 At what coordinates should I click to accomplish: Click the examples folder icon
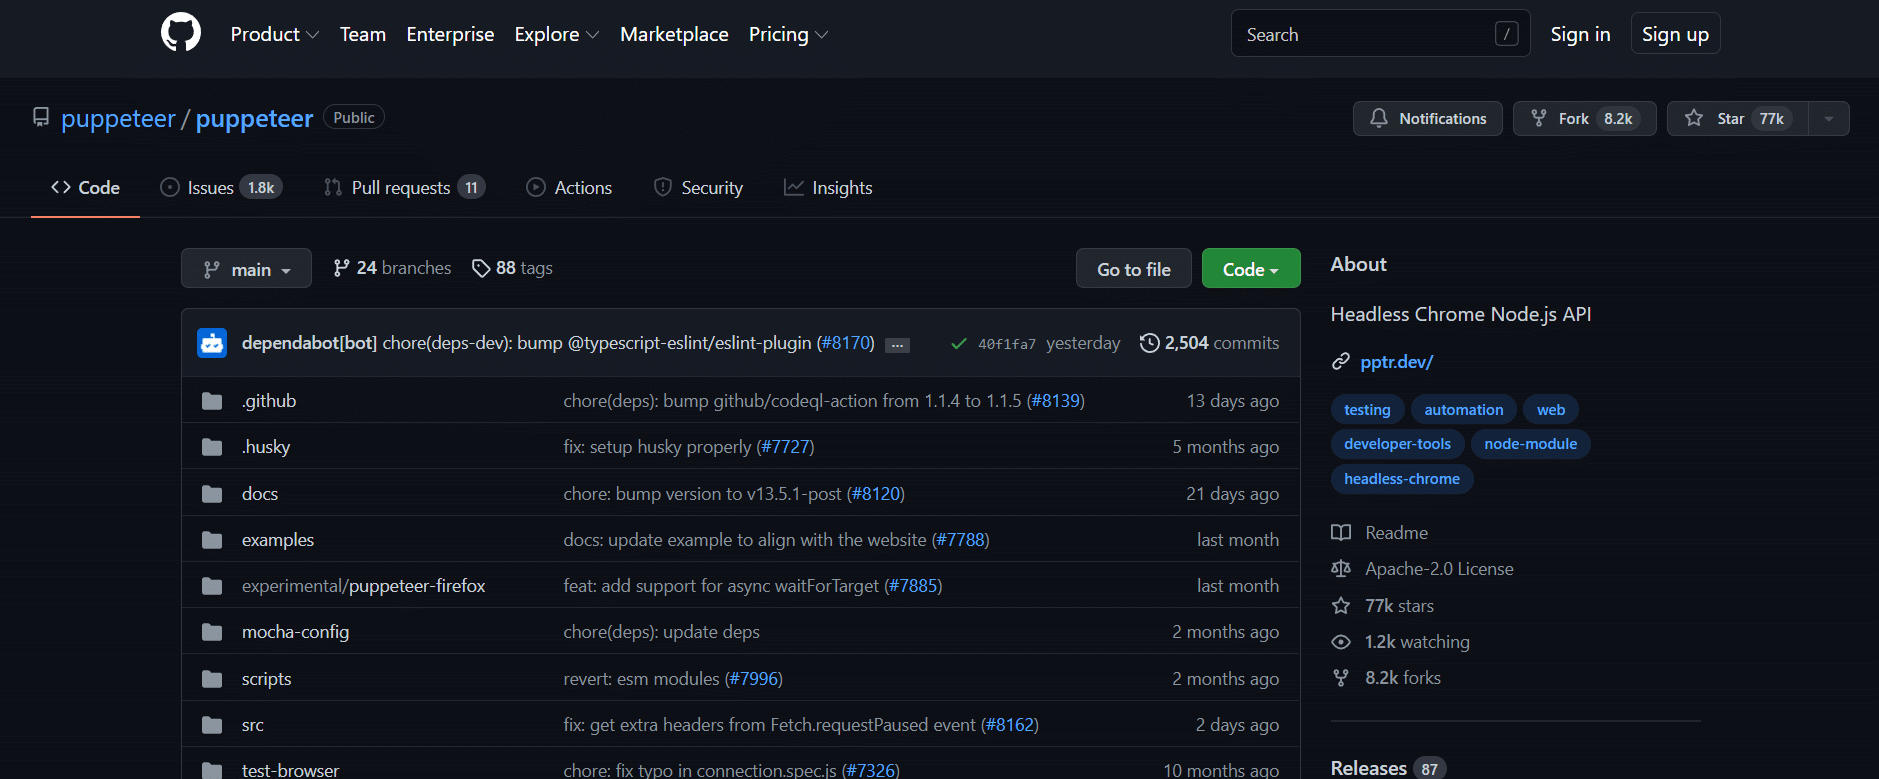[212, 540]
